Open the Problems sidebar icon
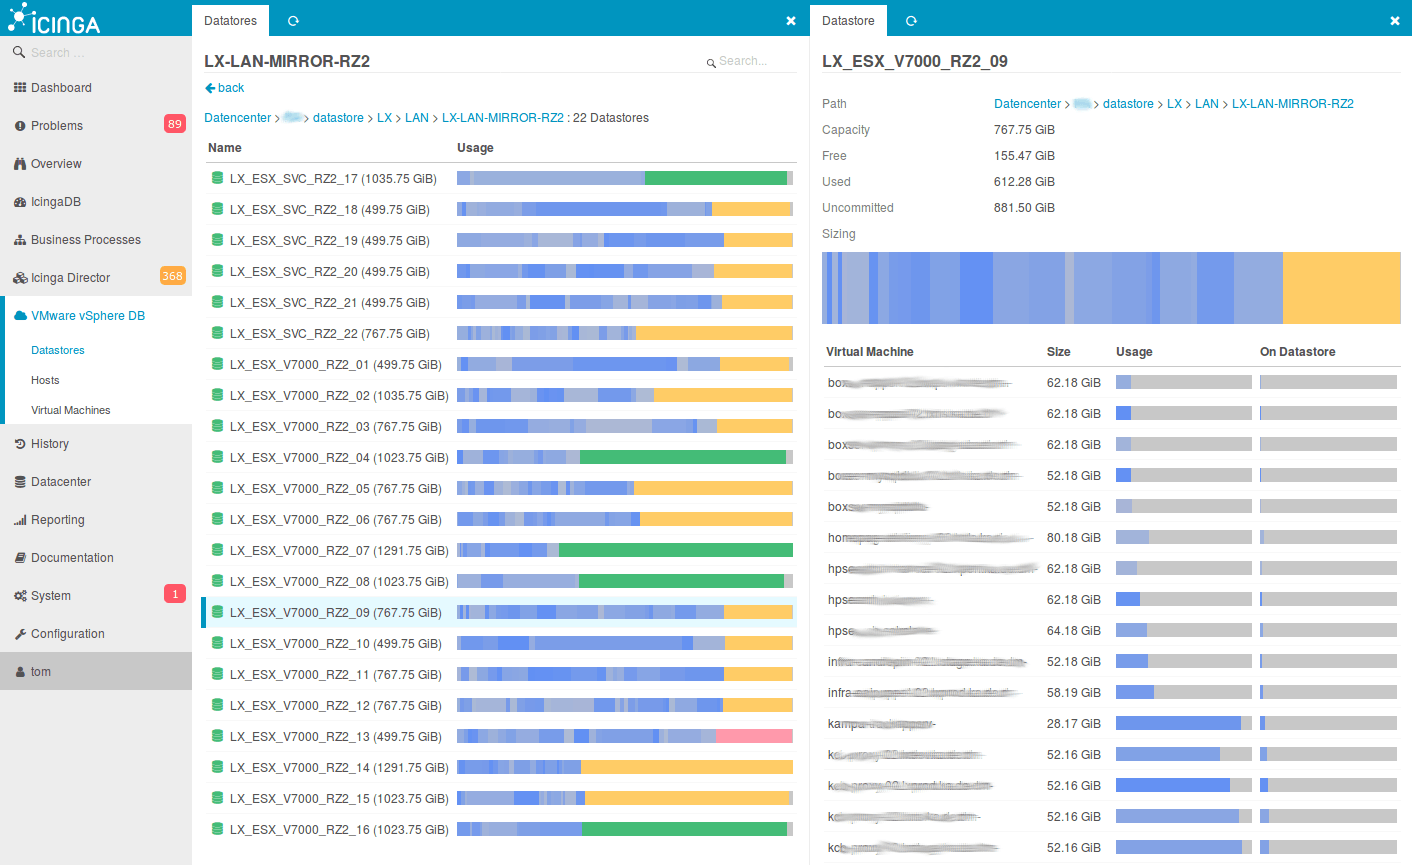 point(20,126)
